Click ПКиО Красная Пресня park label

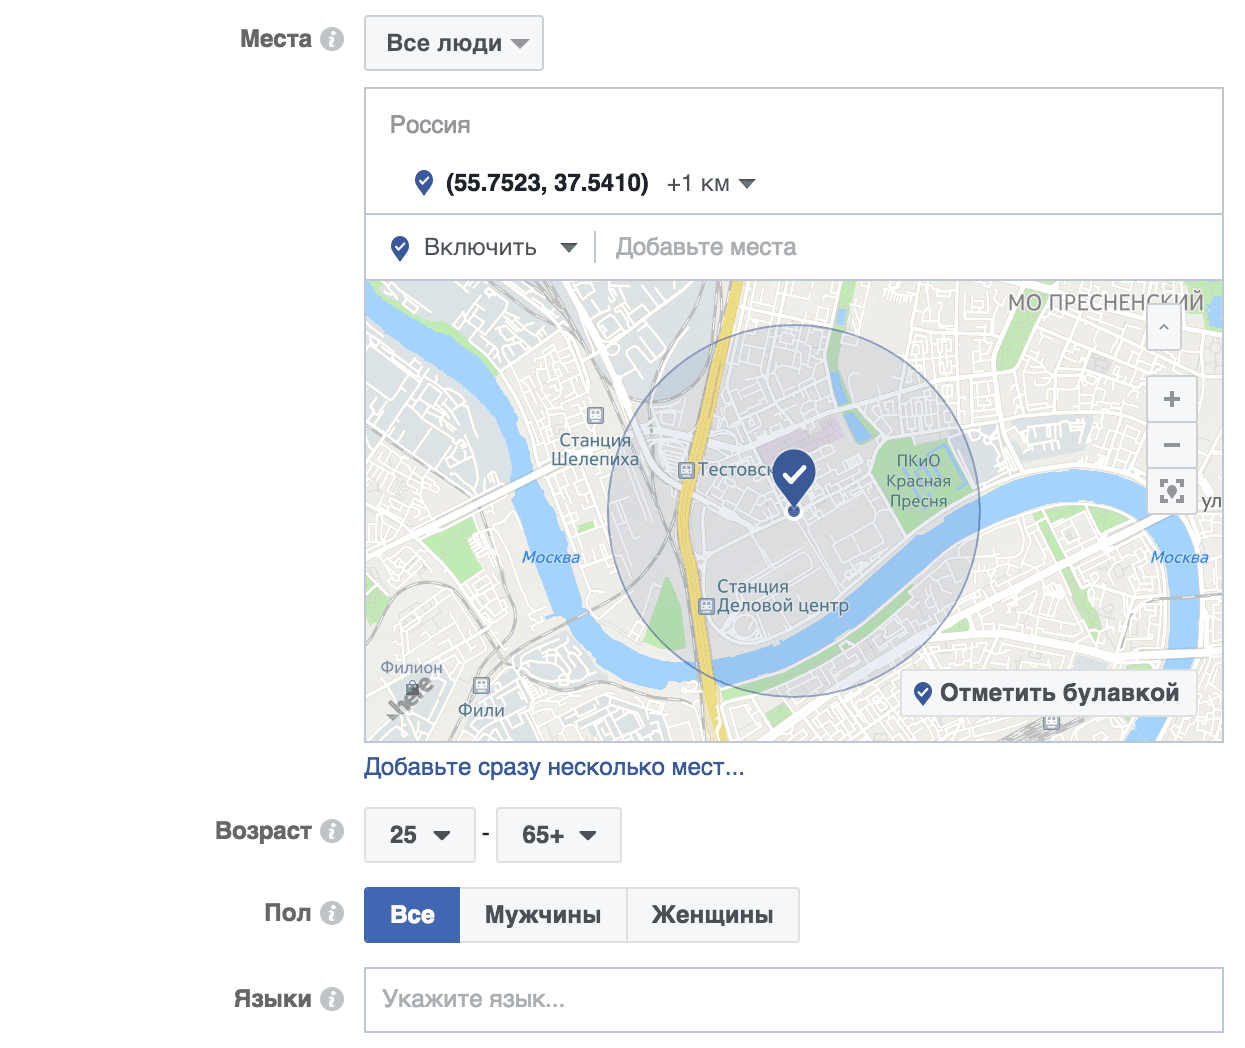[x=918, y=481]
